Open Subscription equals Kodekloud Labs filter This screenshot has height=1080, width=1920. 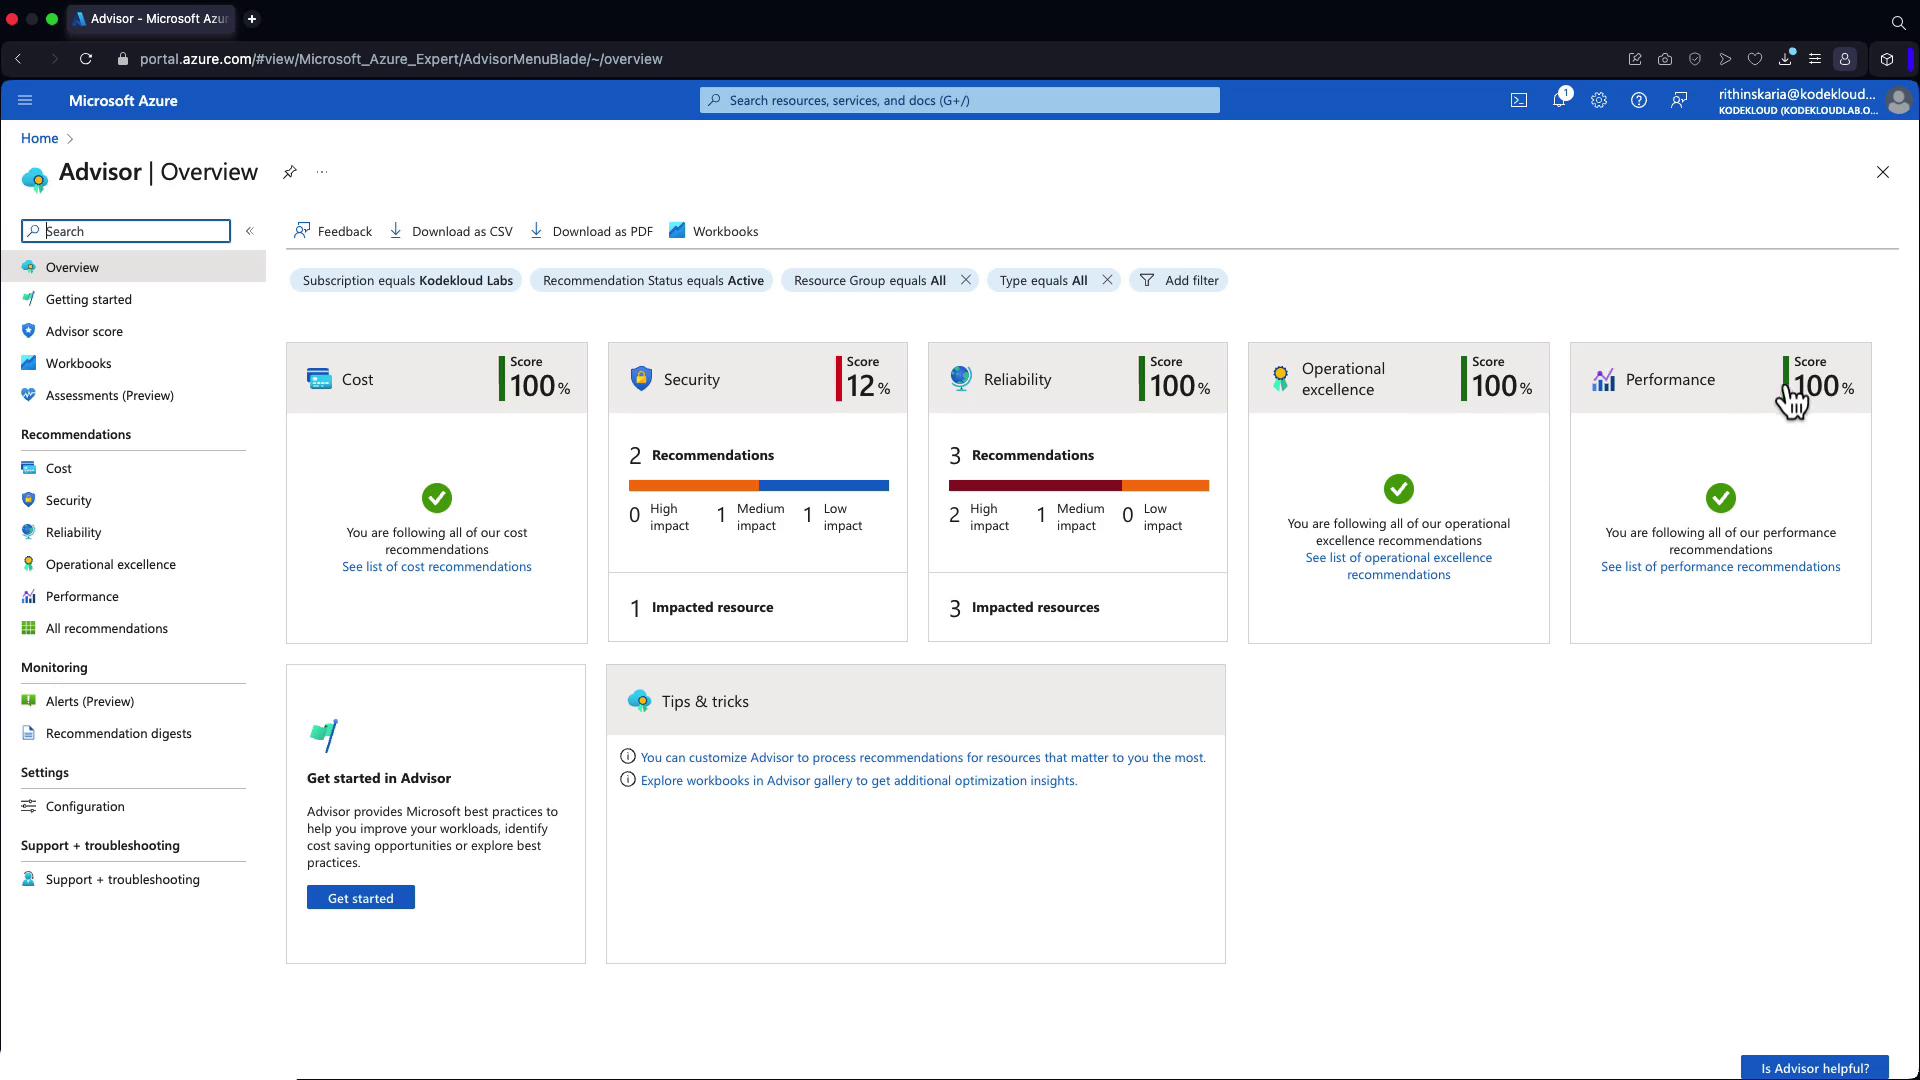(x=407, y=280)
